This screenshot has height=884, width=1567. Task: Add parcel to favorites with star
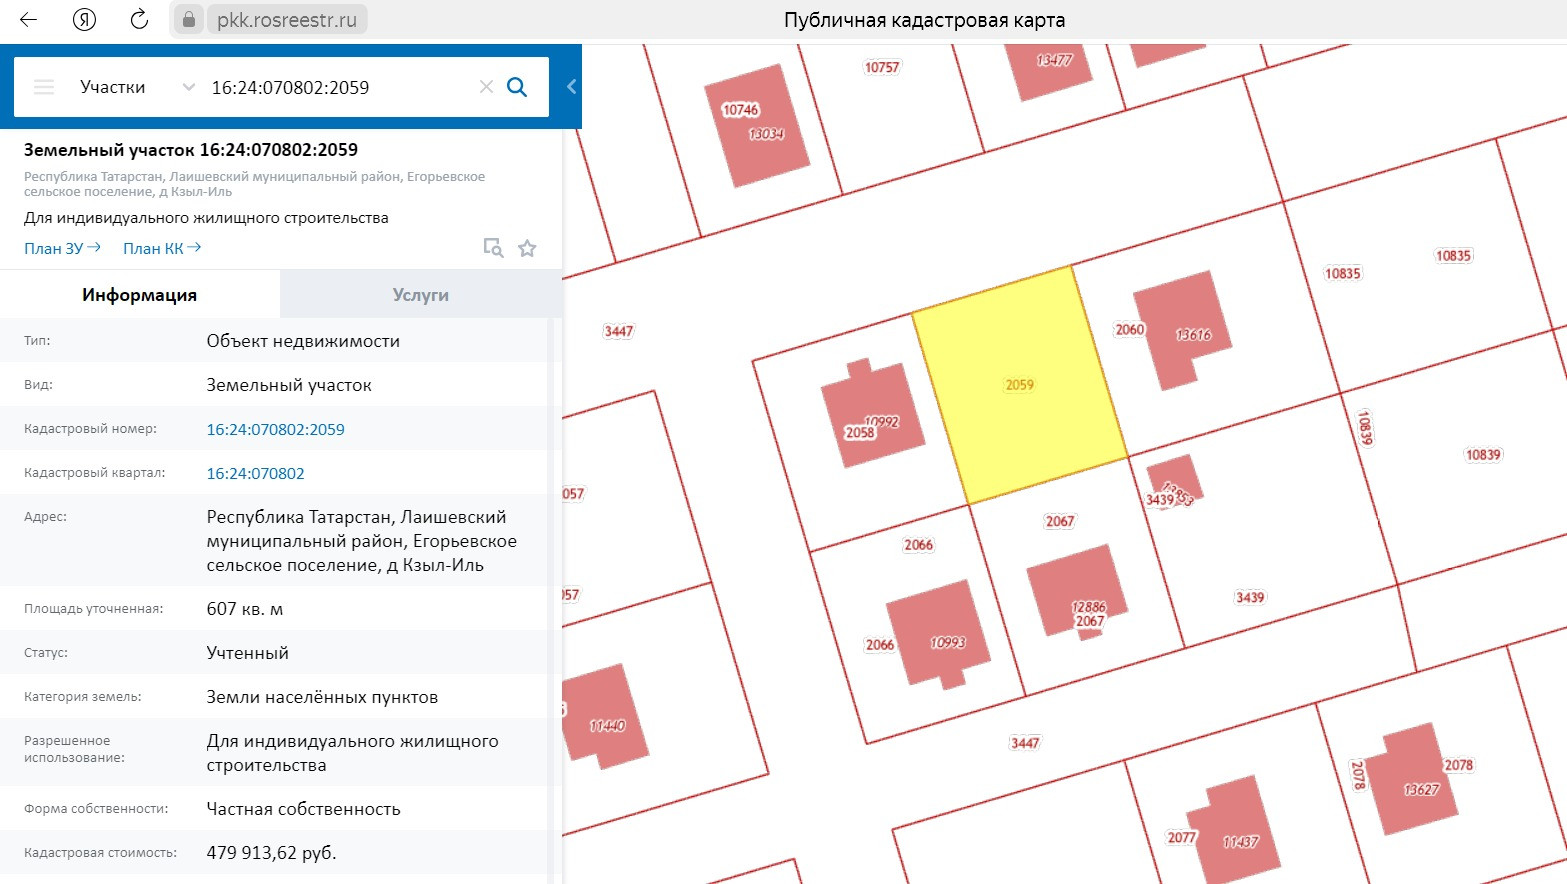[x=527, y=248]
